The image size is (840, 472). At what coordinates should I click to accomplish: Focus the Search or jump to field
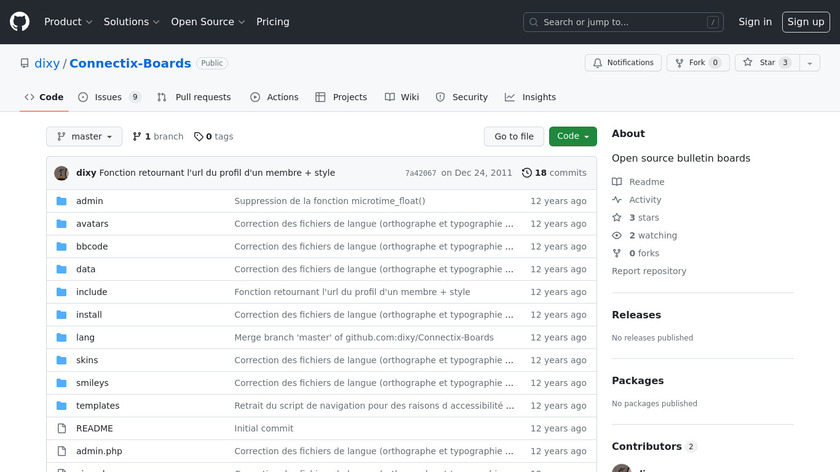point(623,22)
